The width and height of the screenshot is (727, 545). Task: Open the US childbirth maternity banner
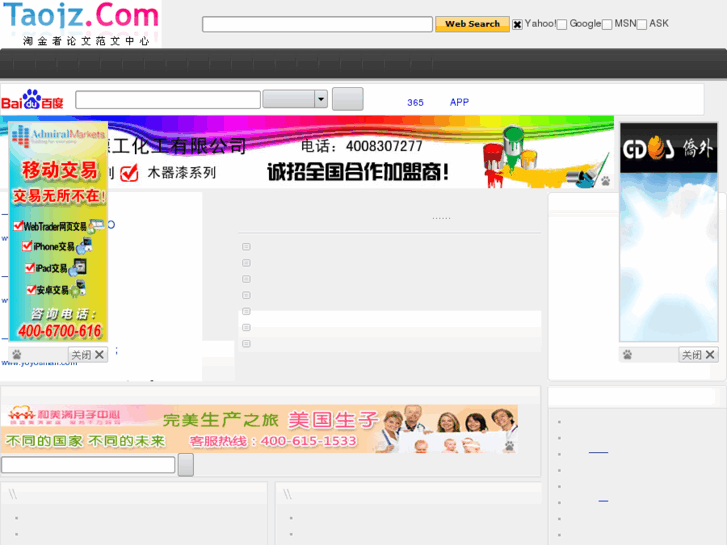click(x=259, y=429)
